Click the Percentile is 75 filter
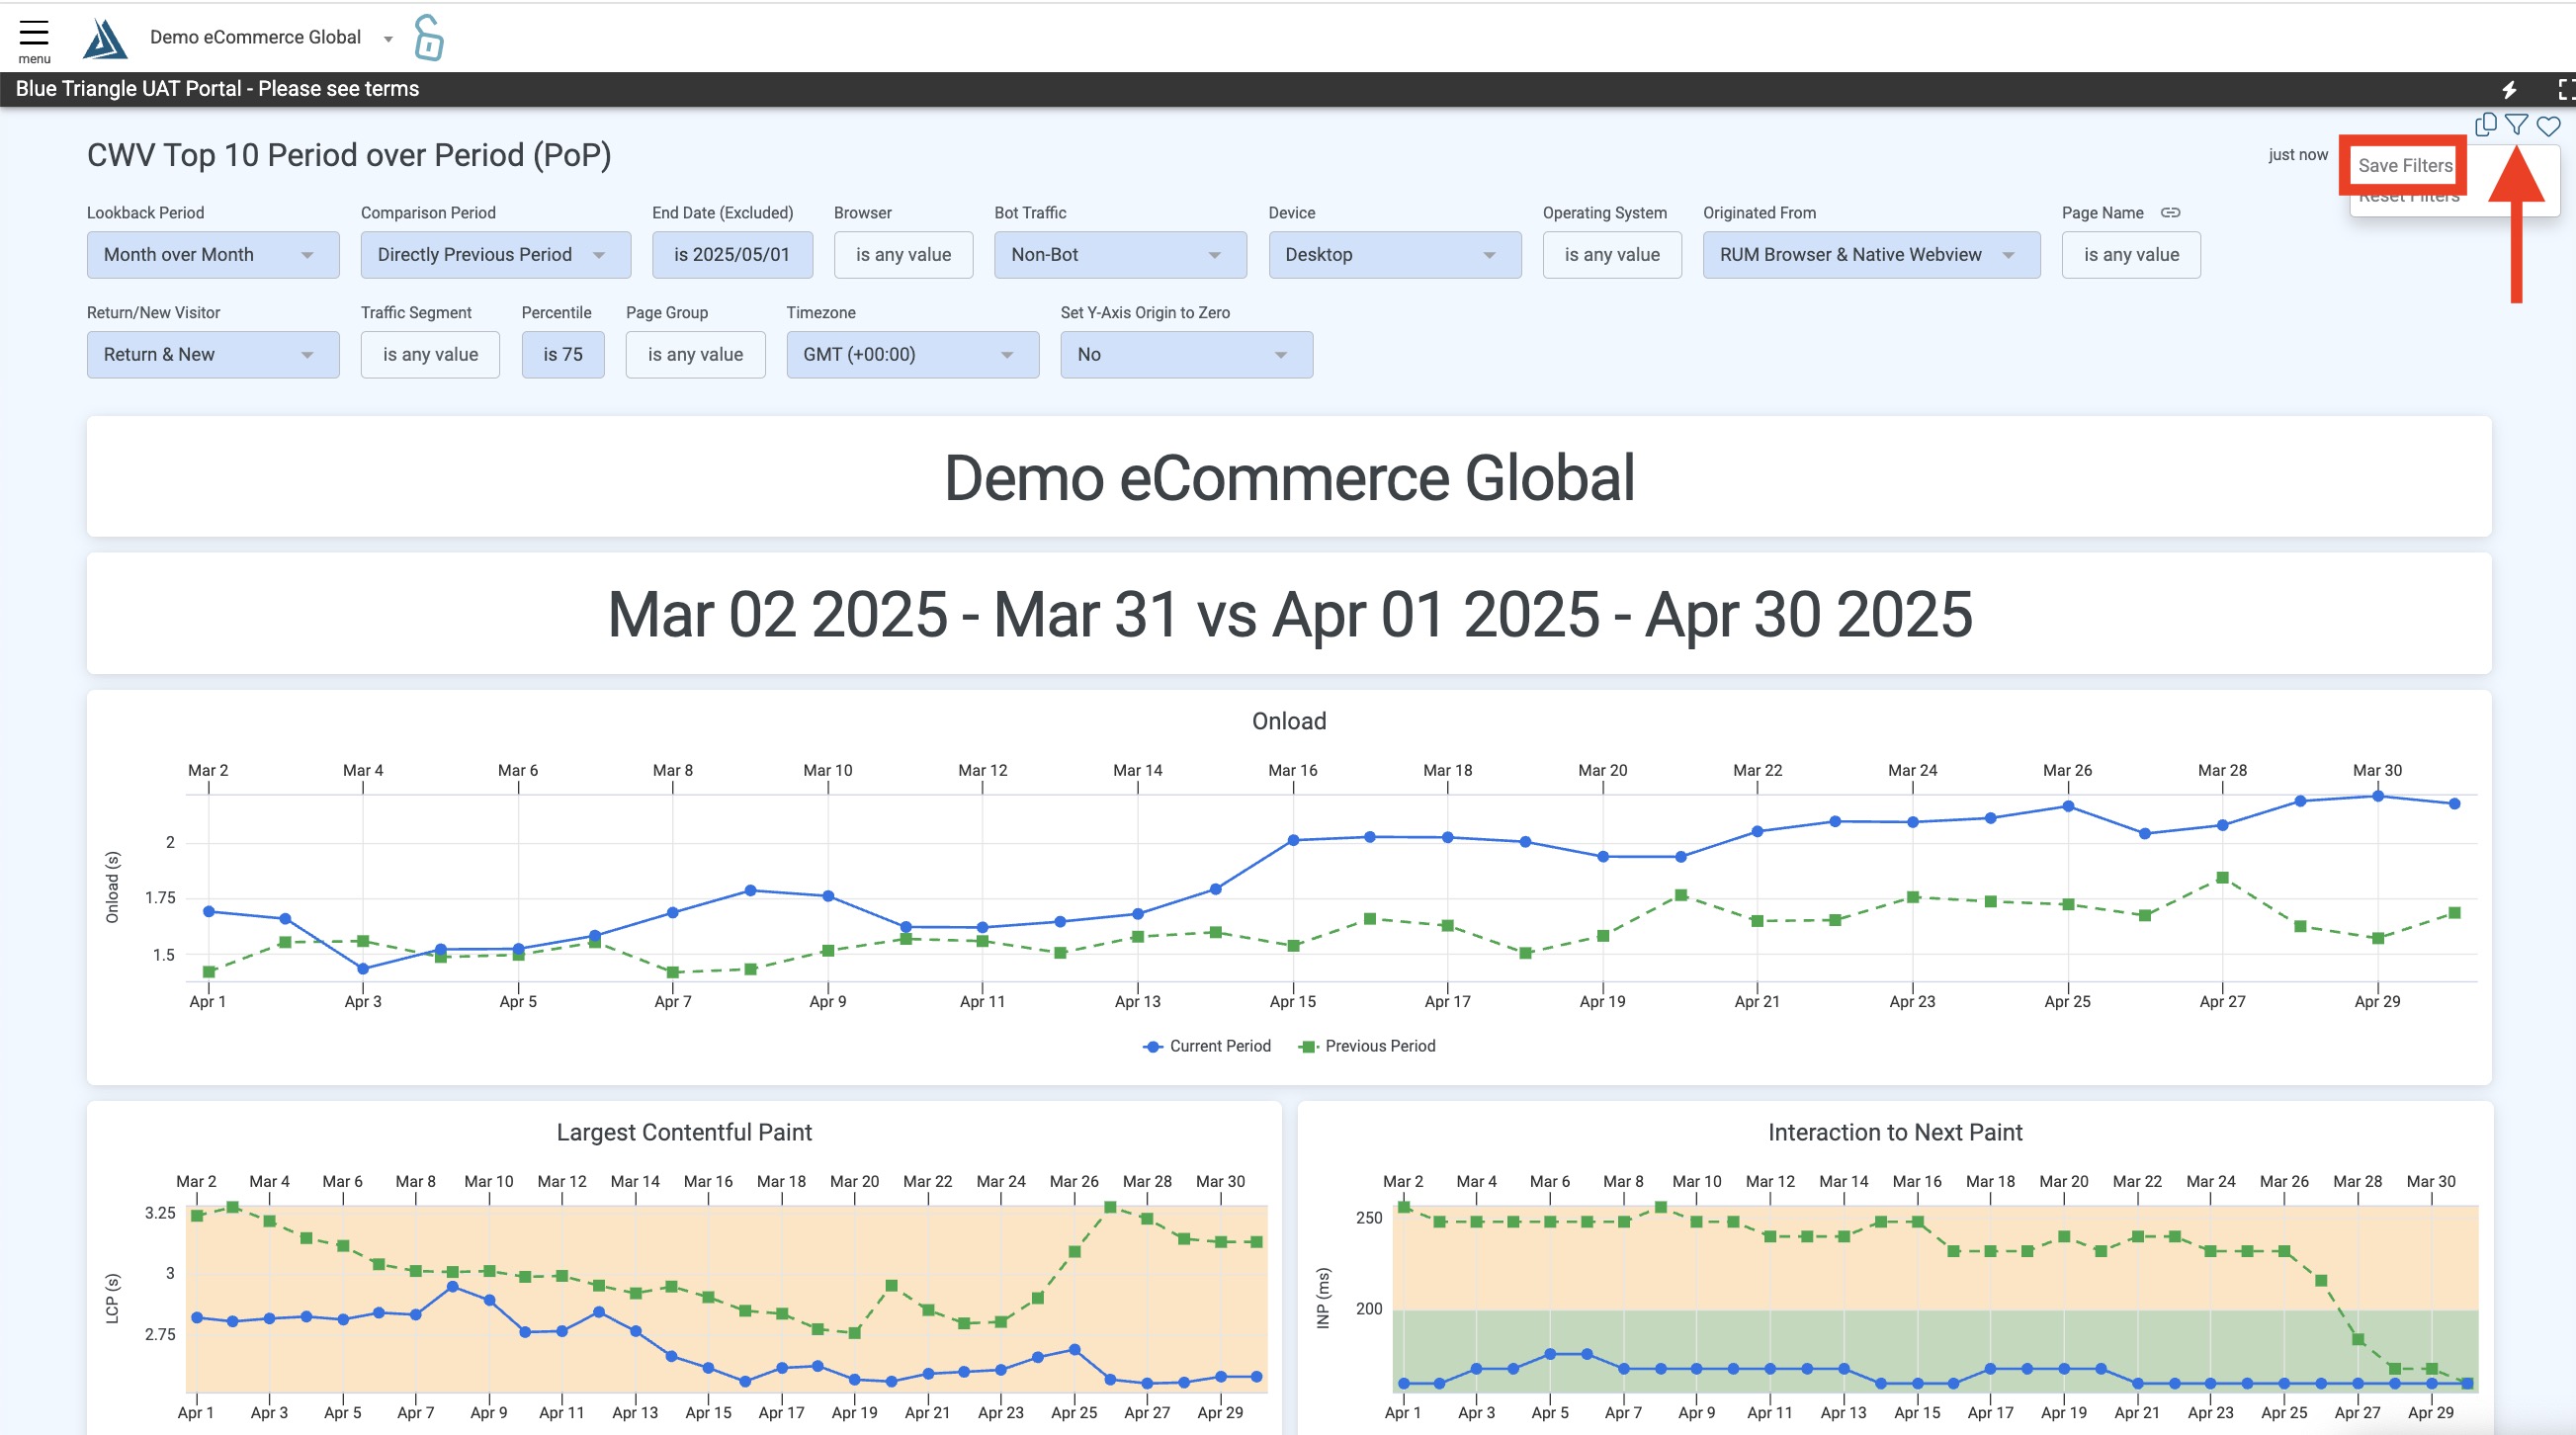 (563, 354)
